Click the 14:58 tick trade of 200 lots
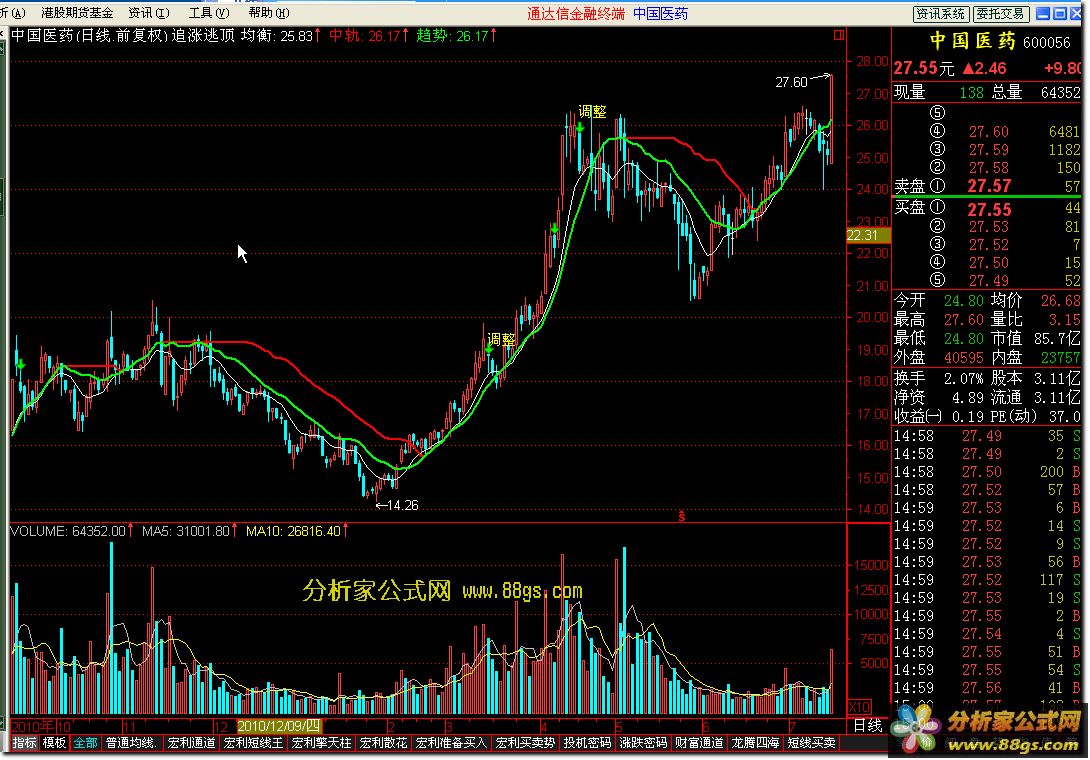Image resolution: width=1090 pixels, height=760 pixels. [x=986, y=471]
